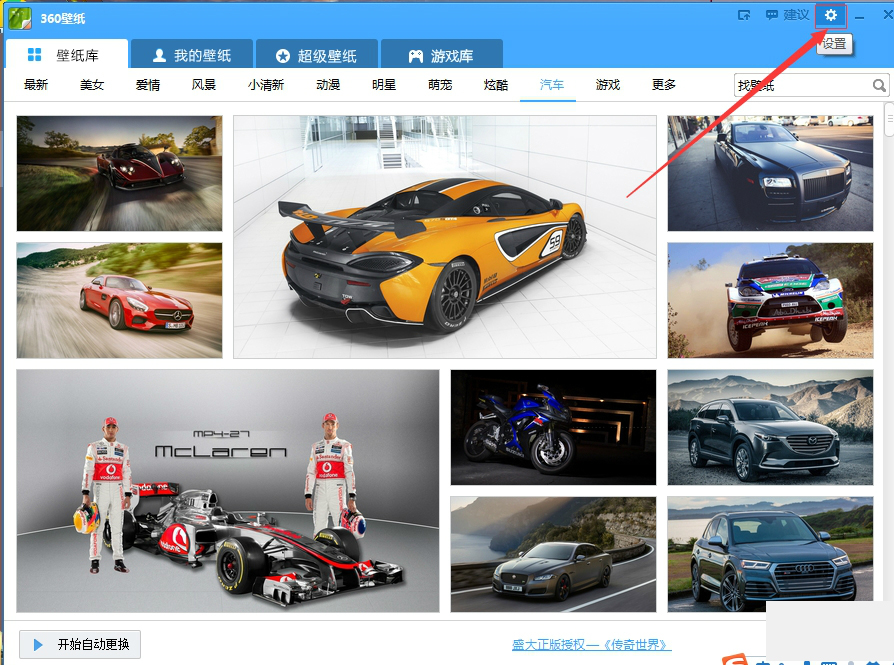The image size is (894, 665).
Task: Click the share/export icon in title bar
Action: [744, 15]
